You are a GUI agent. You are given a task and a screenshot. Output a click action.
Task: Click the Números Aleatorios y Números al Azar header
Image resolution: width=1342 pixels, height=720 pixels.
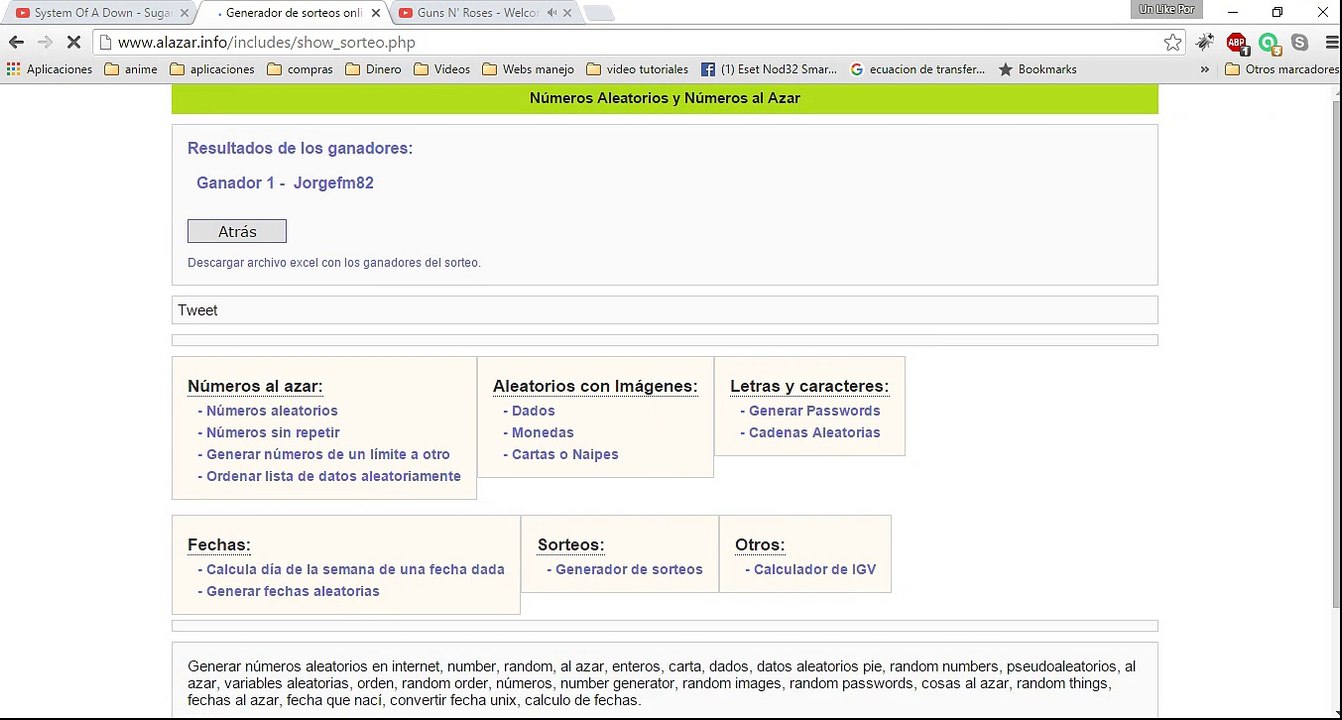[665, 98]
